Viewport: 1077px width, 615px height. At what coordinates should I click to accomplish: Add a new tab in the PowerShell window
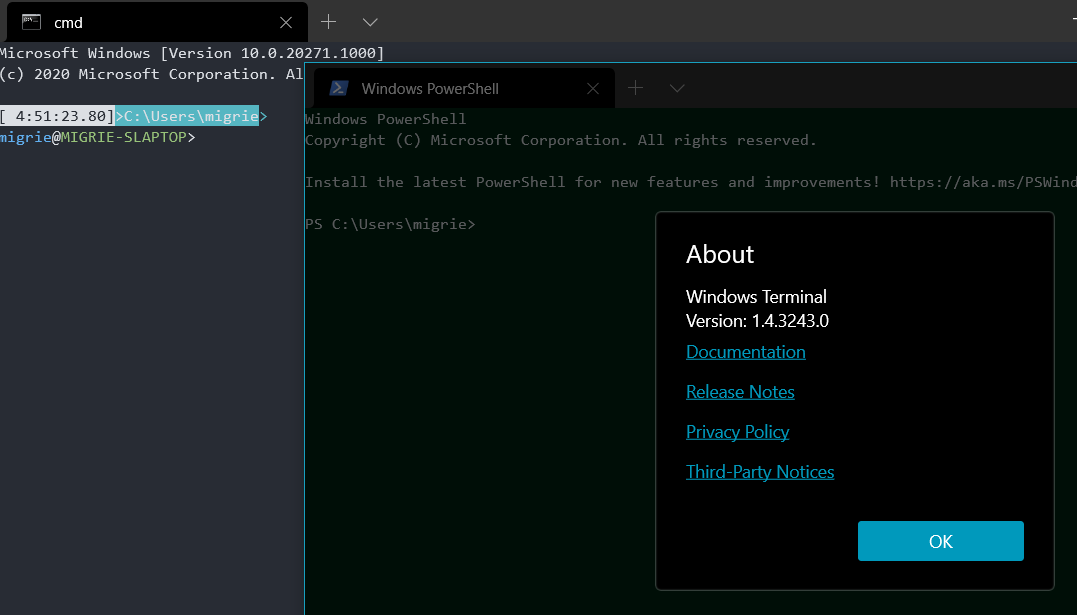tap(635, 88)
